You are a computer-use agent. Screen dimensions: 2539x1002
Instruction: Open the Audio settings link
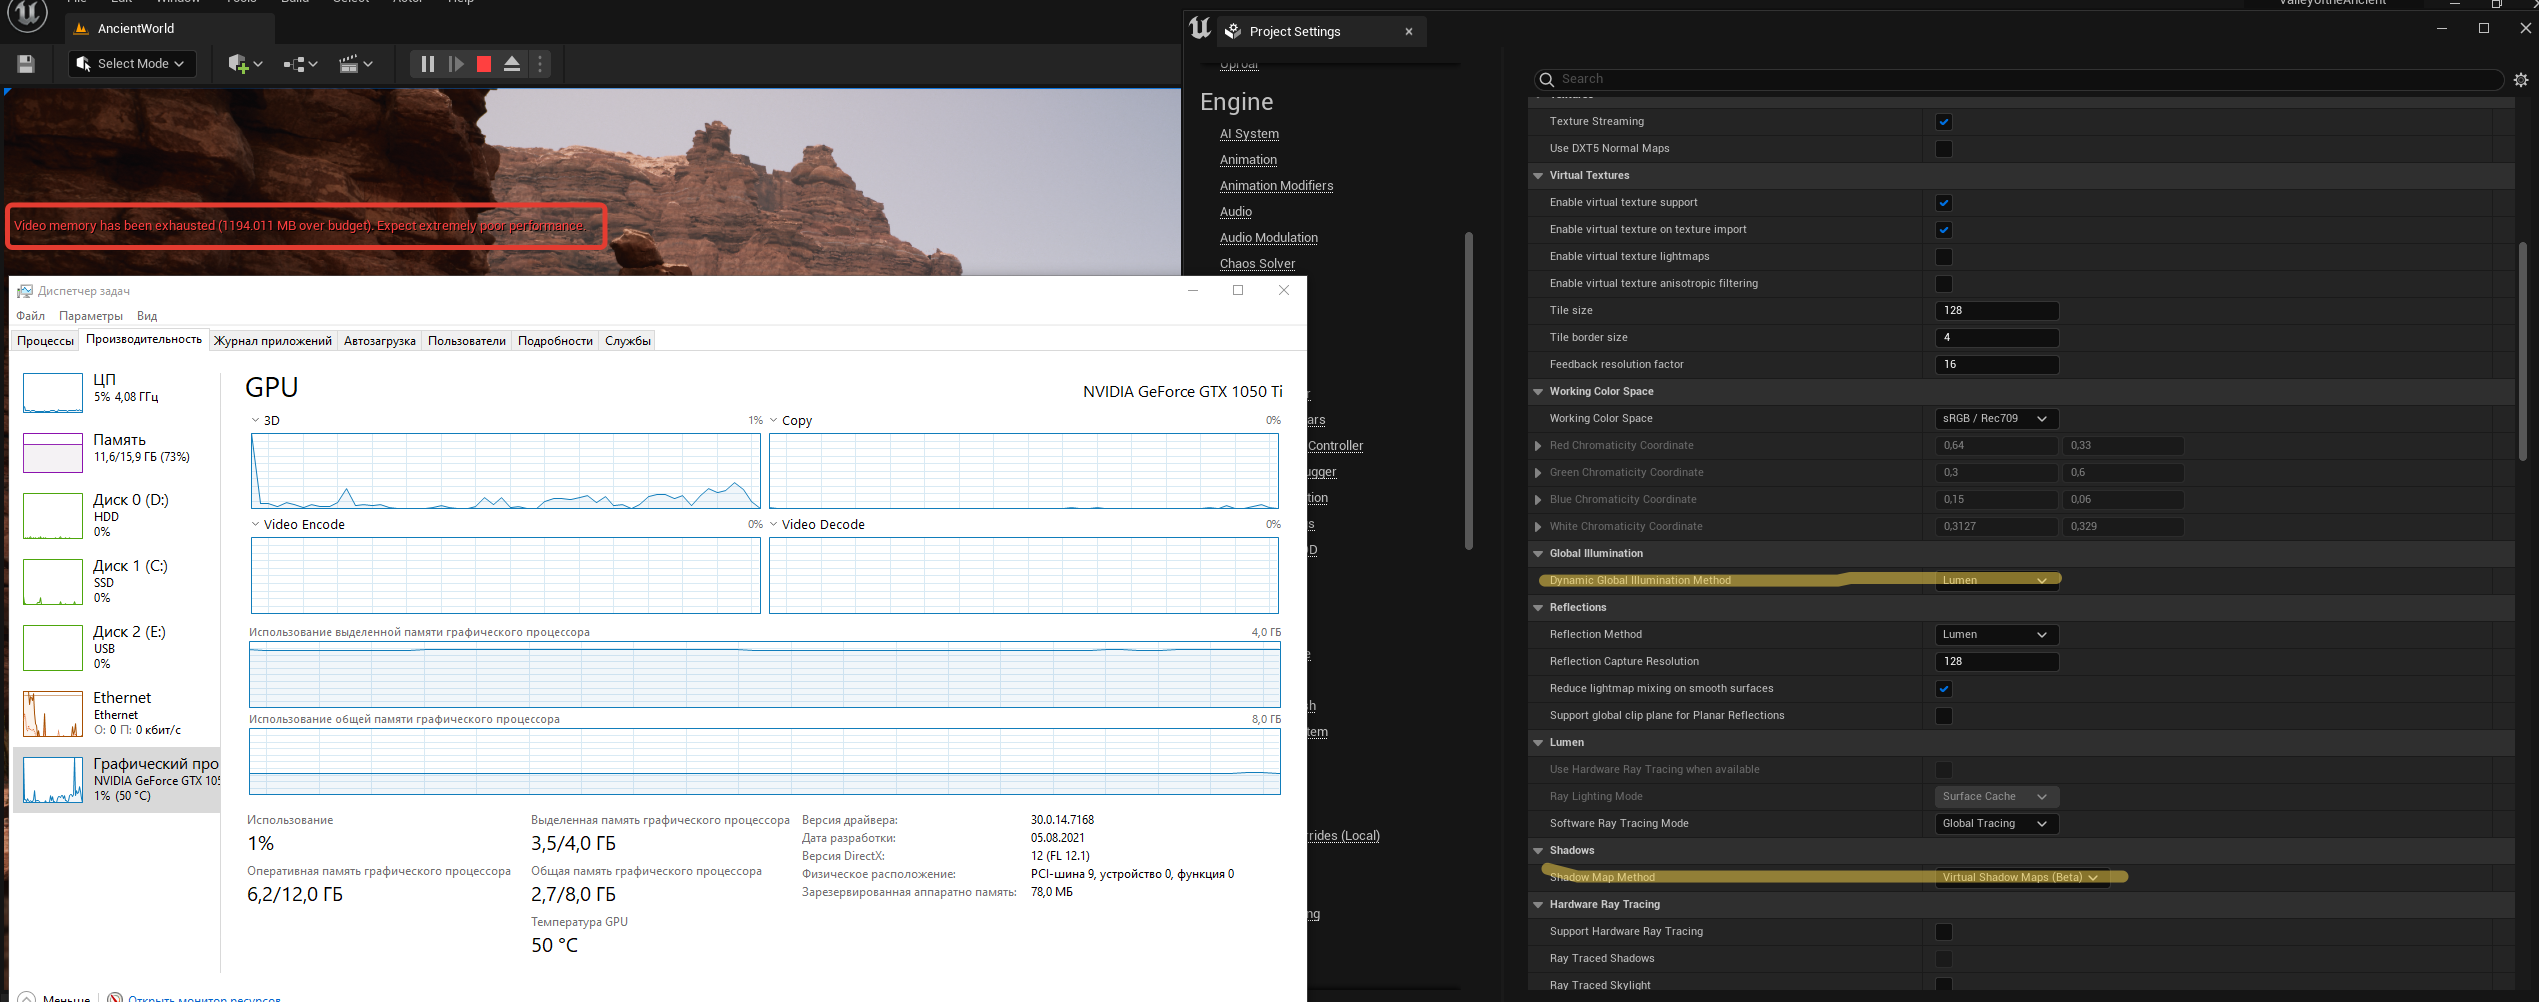1235,212
